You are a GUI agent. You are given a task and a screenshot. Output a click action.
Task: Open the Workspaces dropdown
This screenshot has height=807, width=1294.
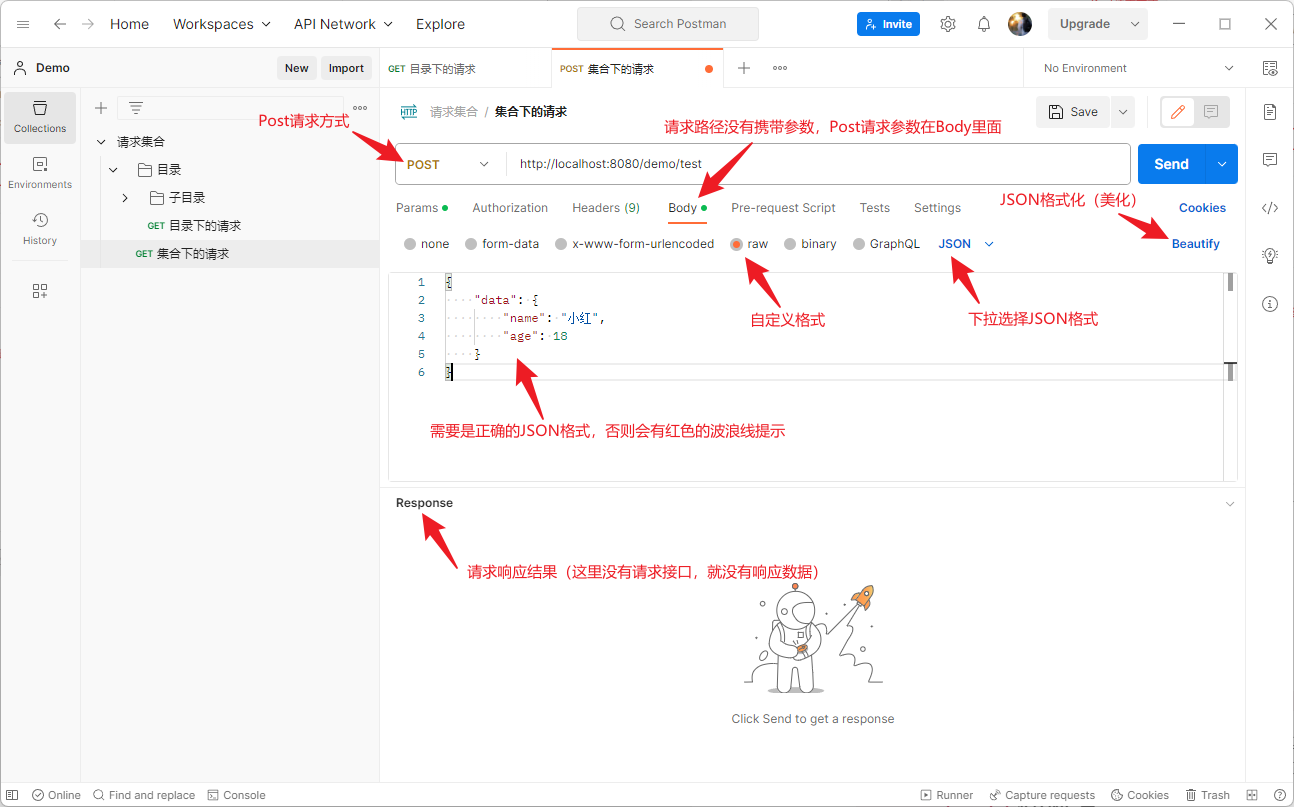point(221,24)
